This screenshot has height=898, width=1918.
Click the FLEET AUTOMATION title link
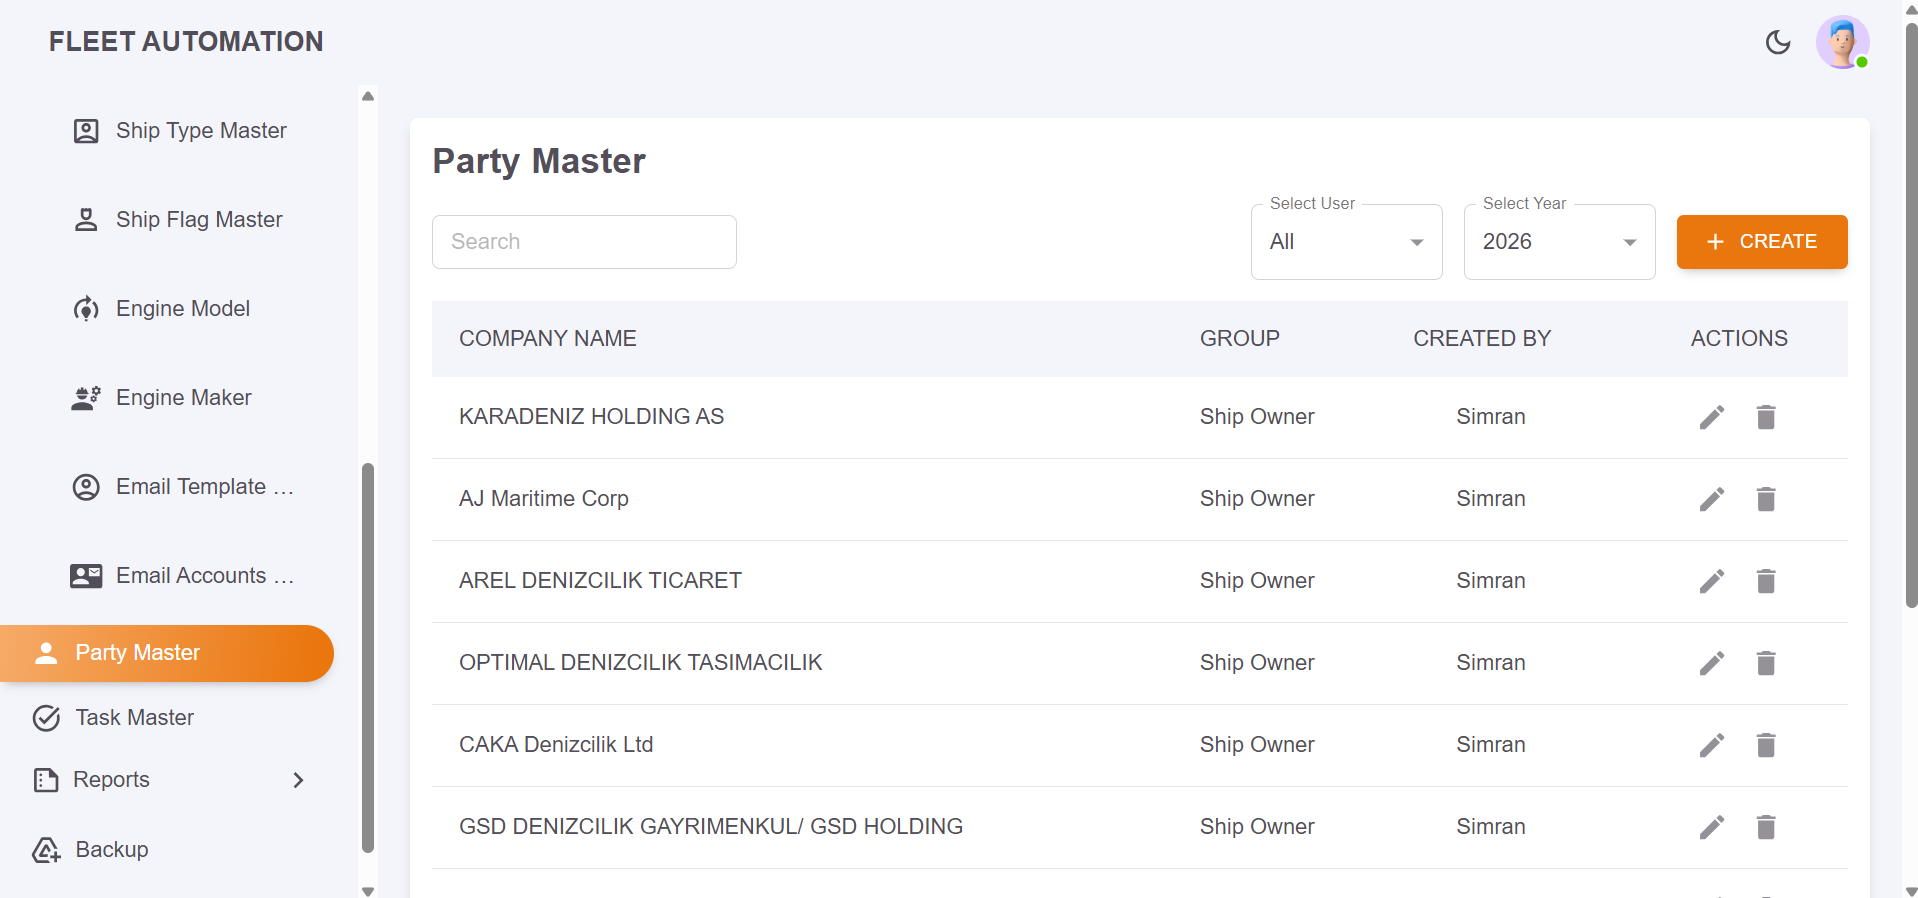186,42
